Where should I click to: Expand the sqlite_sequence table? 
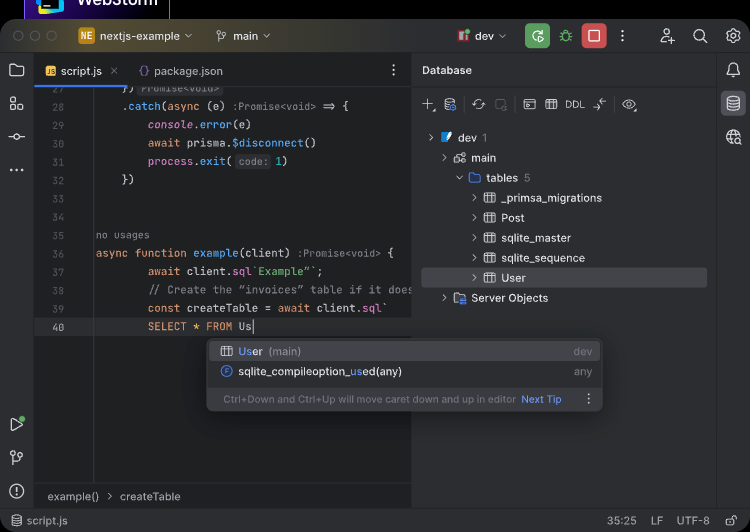click(x=474, y=258)
